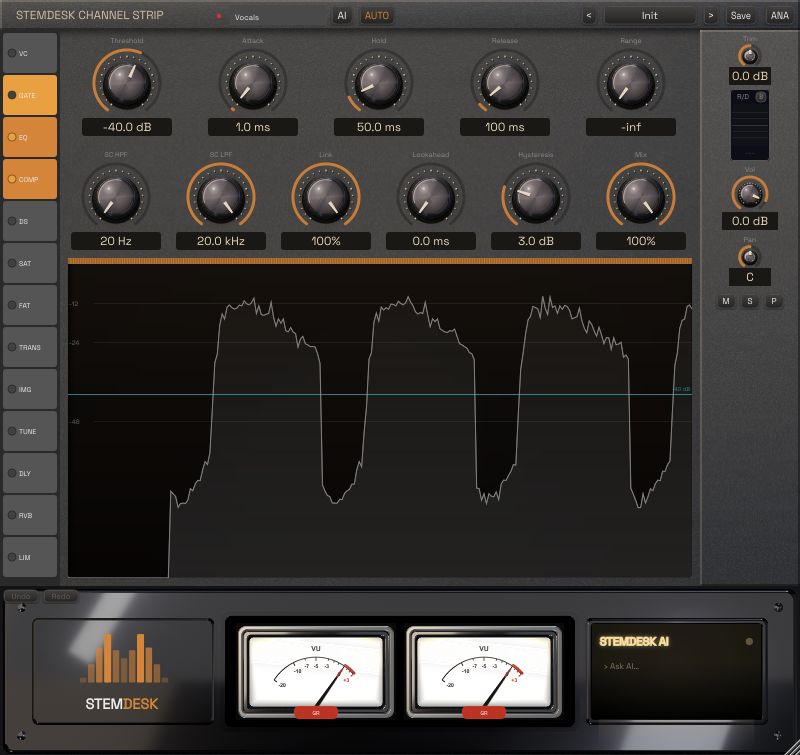
Task: Click the Mix knob
Action: (x=641, y=197)
